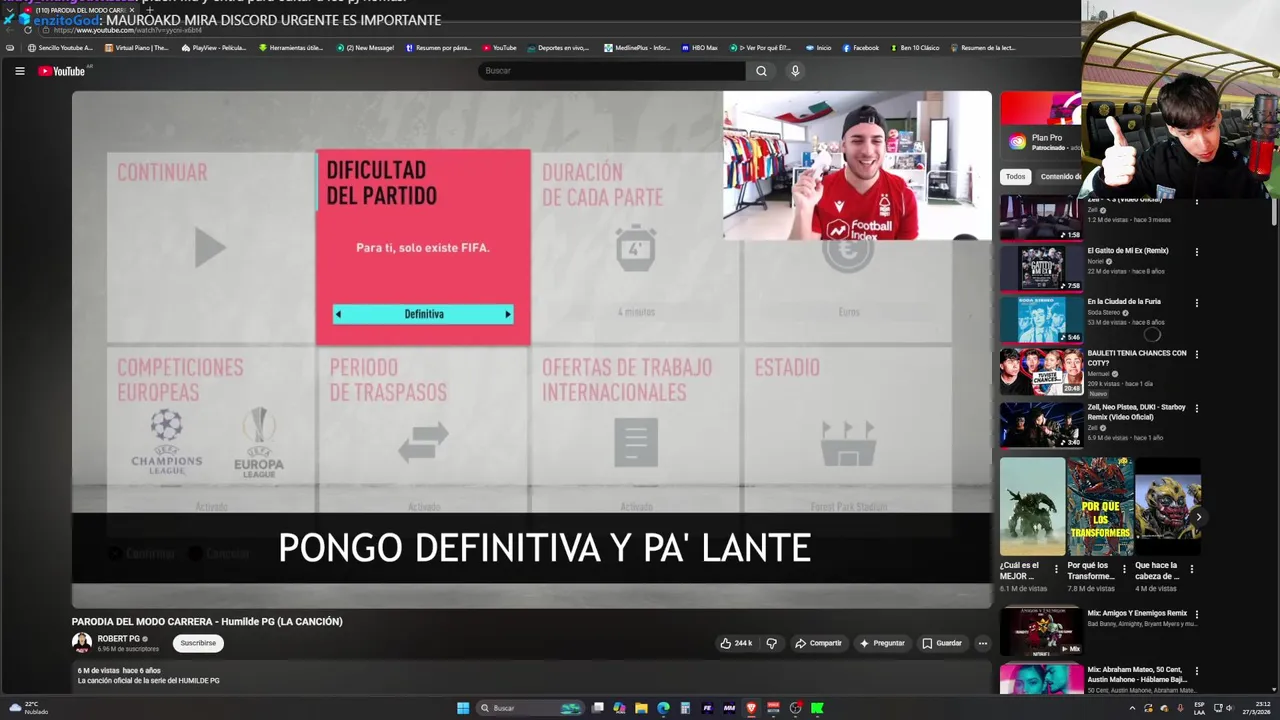Start voice search with the microphone icon
The width and height of the screenshot is (1280, 720).
(795, 71)
